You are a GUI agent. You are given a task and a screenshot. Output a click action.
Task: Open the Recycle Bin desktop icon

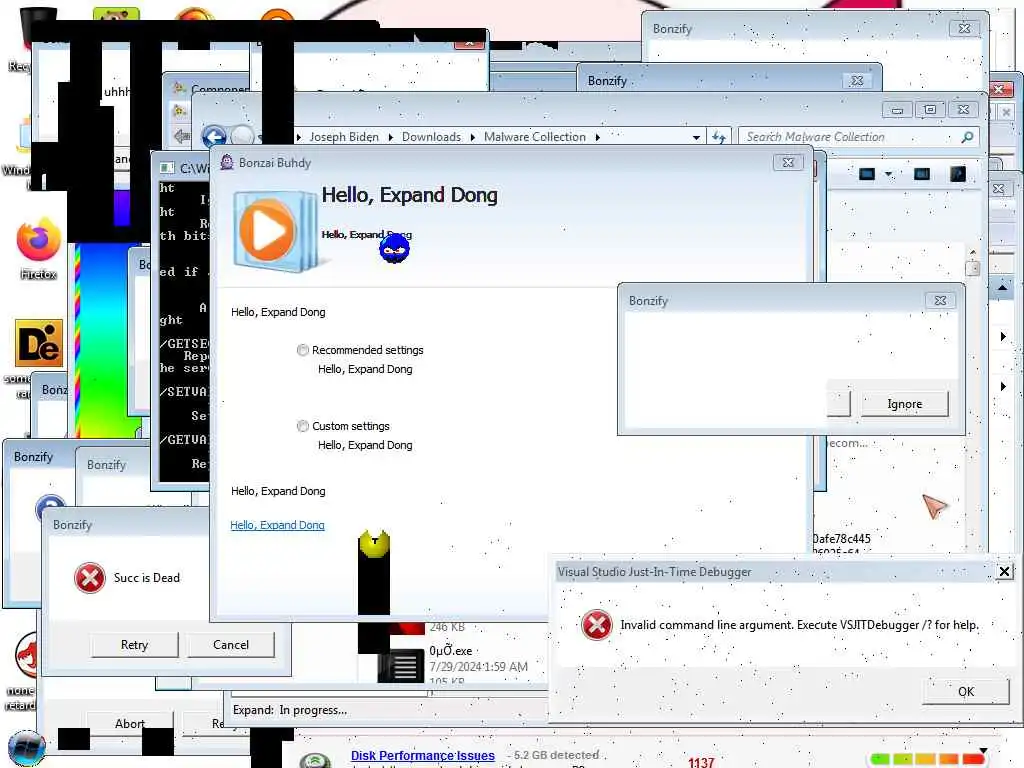pyautogui.click(x=37, y=26)
